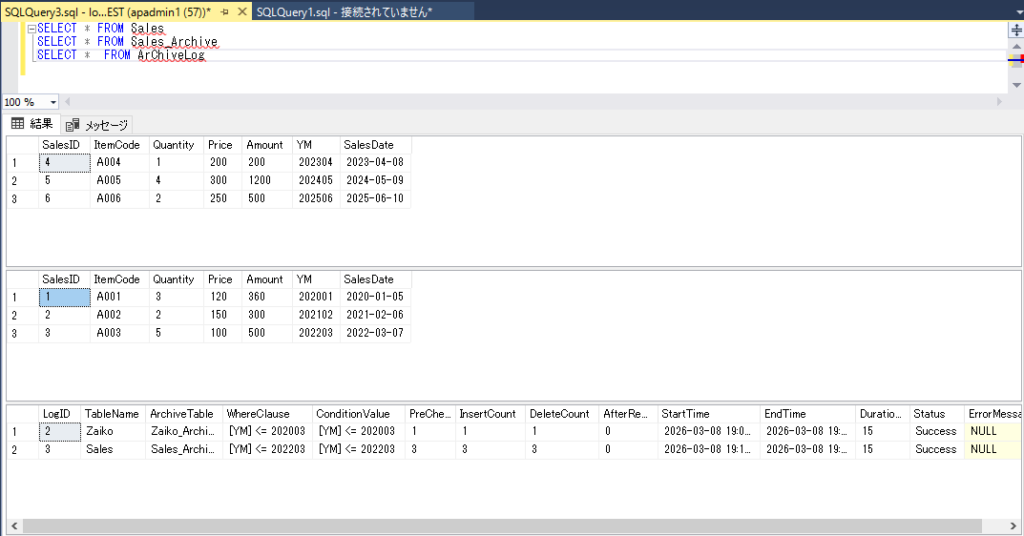Click the SalesDate column header in first grid
This screenshot has width=1024, height=536.
point(368,145)
